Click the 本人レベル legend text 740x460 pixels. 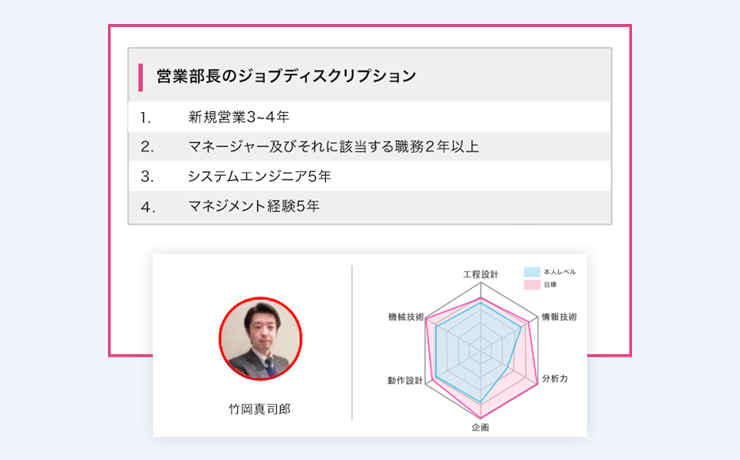(560, 272)
